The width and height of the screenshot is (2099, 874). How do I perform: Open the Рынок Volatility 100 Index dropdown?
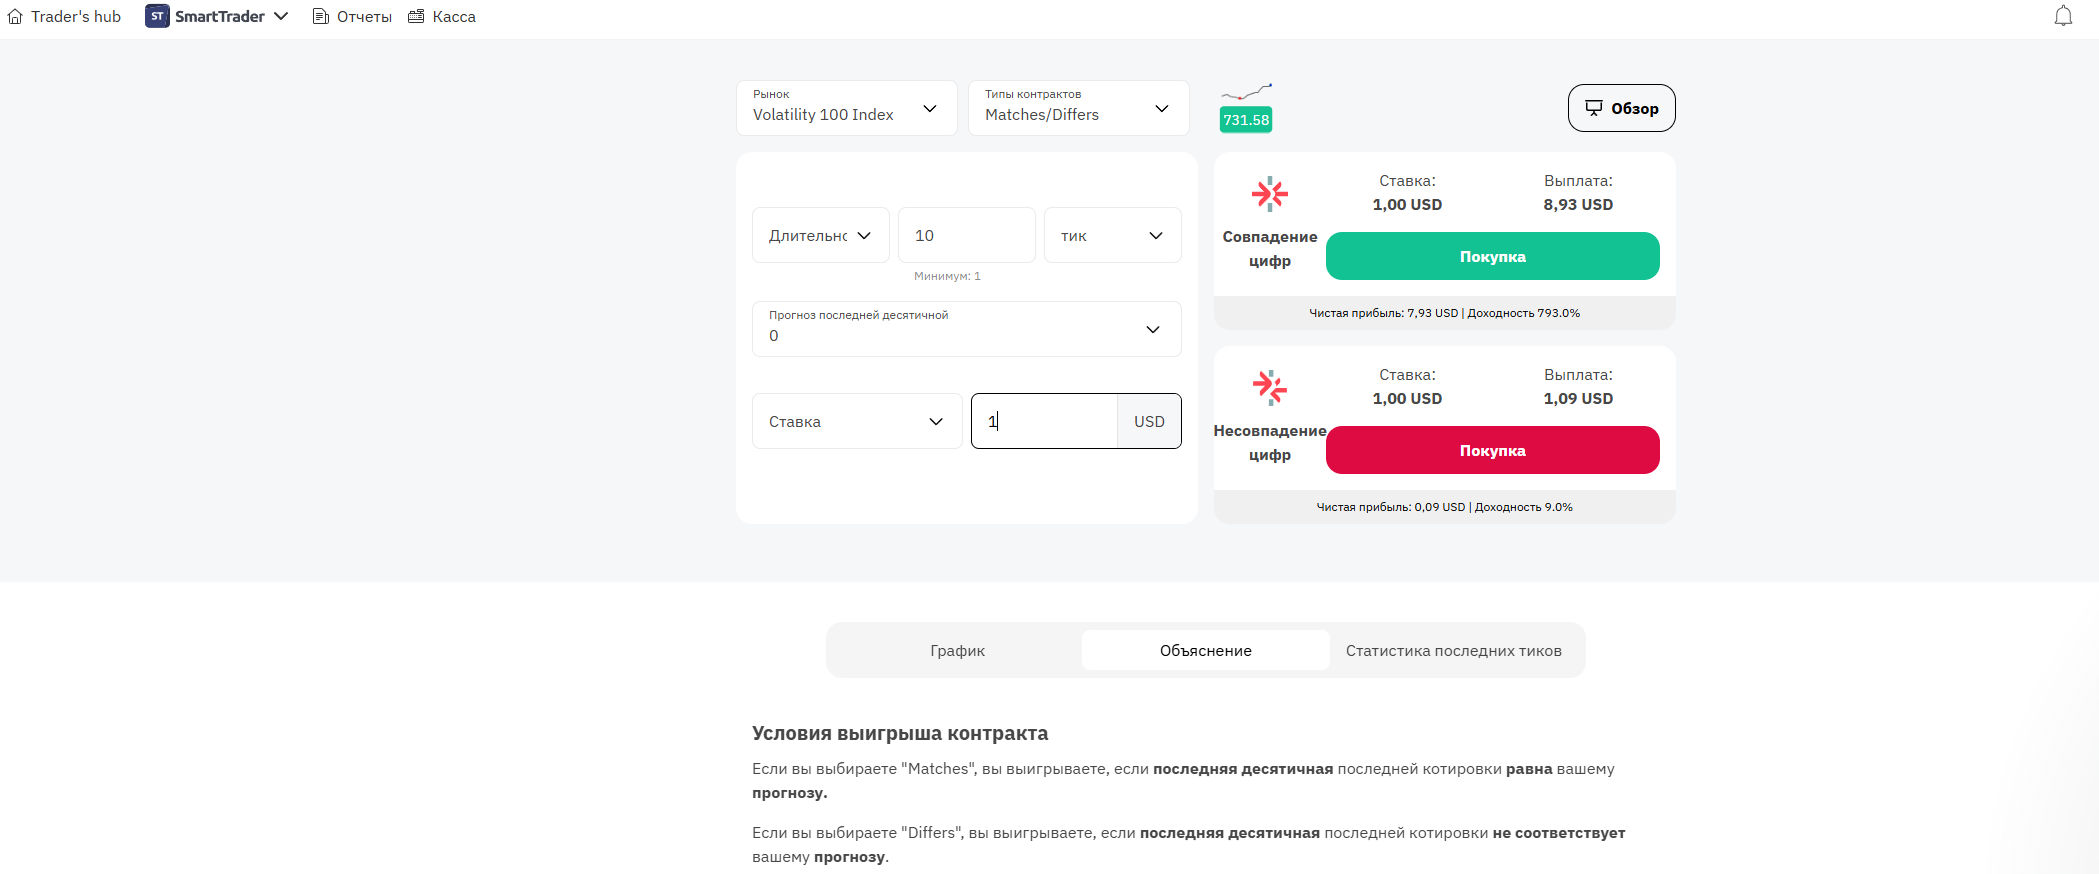[x=846, y=108]
